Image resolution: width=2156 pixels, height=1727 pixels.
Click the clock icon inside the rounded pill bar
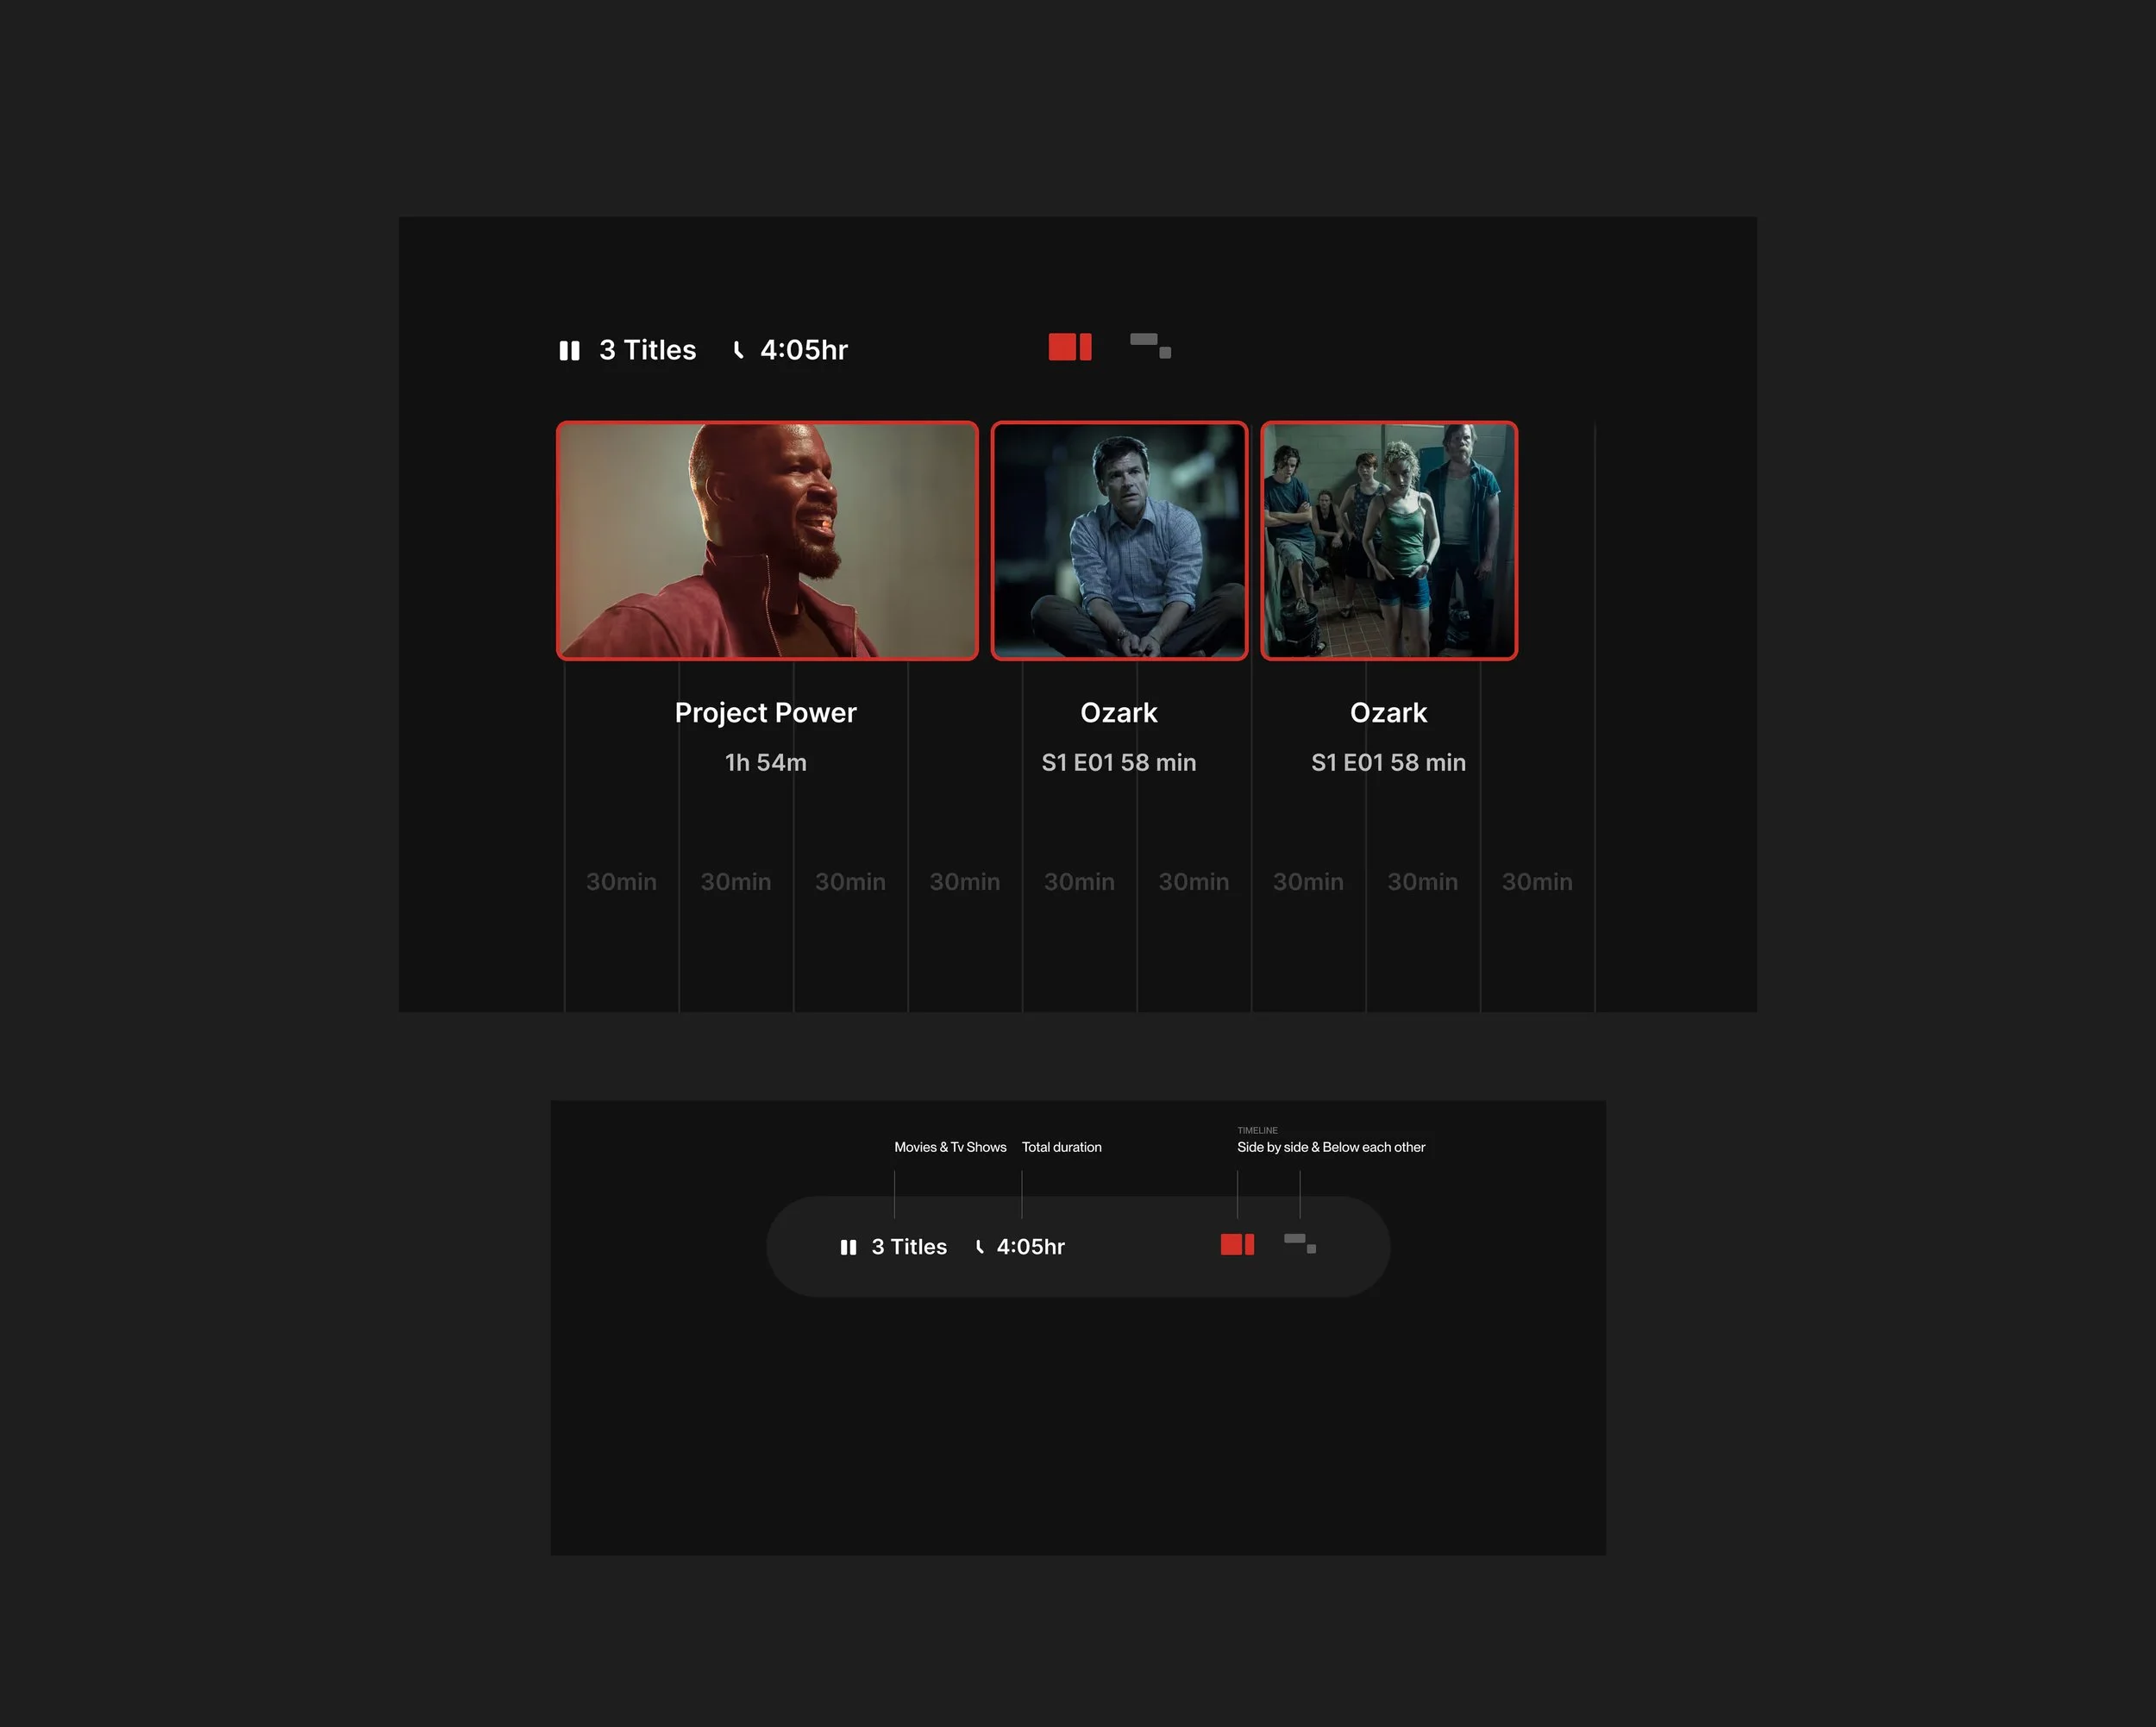click(x=980, y=1247)
